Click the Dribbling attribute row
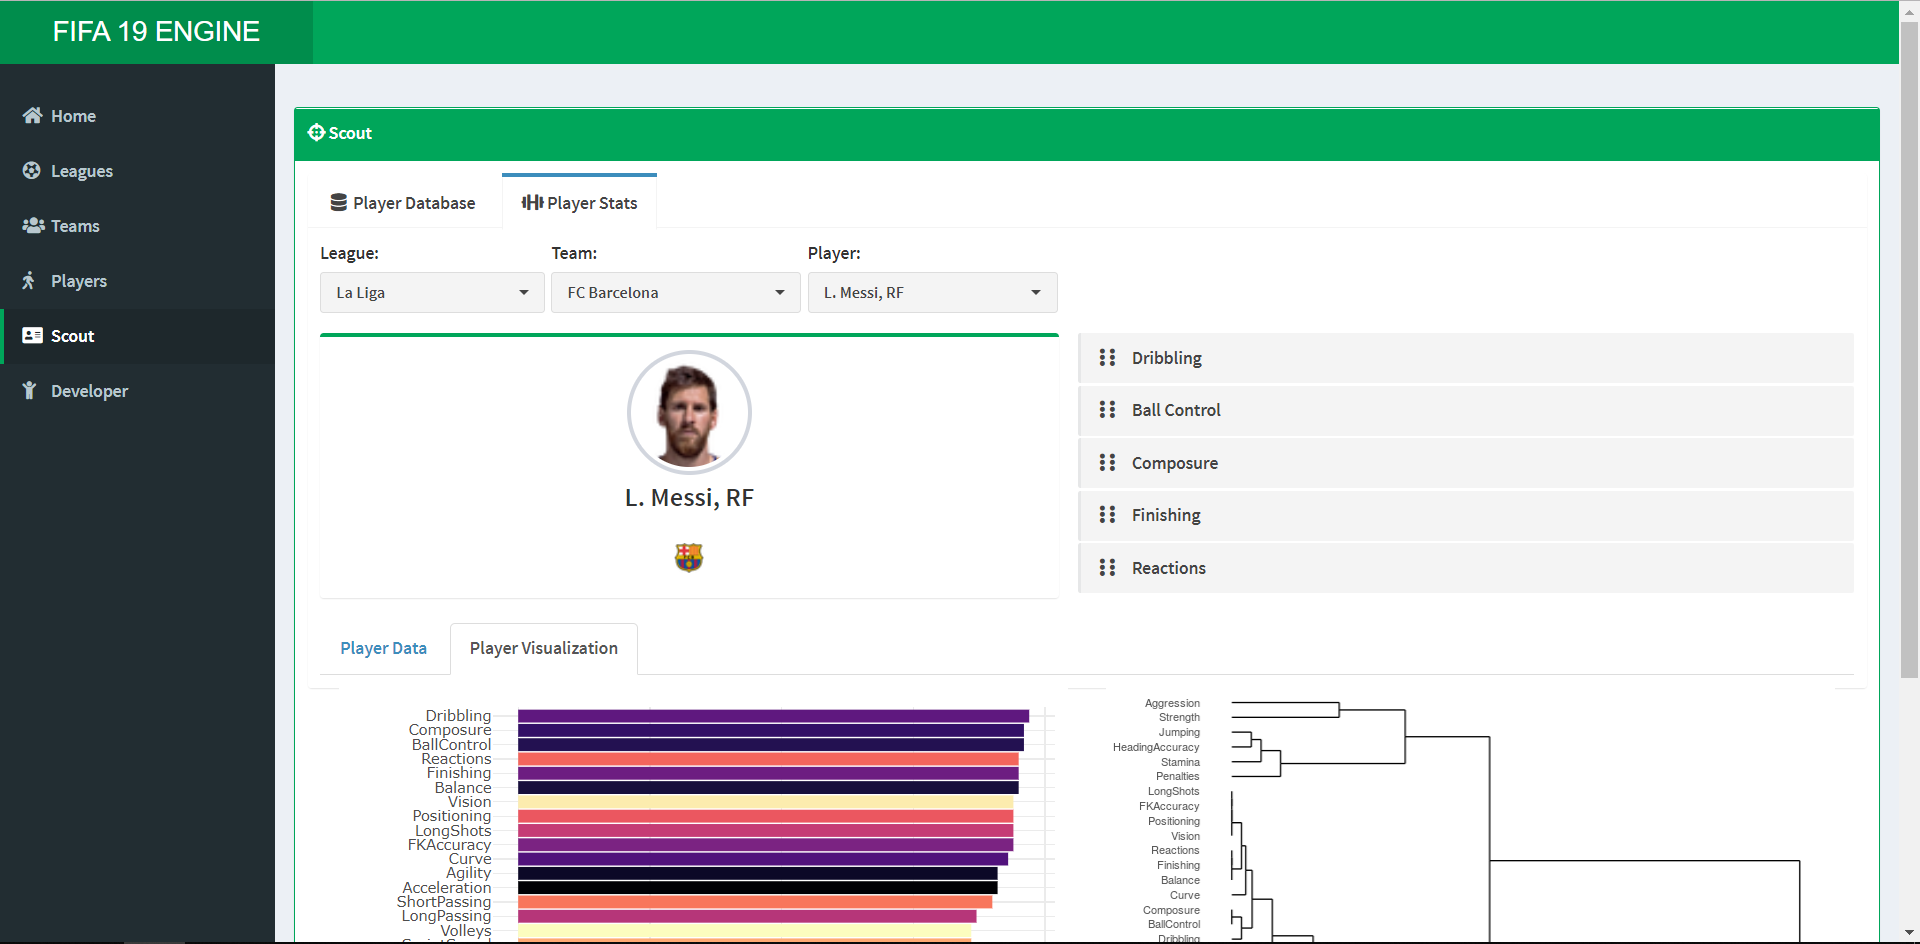 click(1466, 358)
